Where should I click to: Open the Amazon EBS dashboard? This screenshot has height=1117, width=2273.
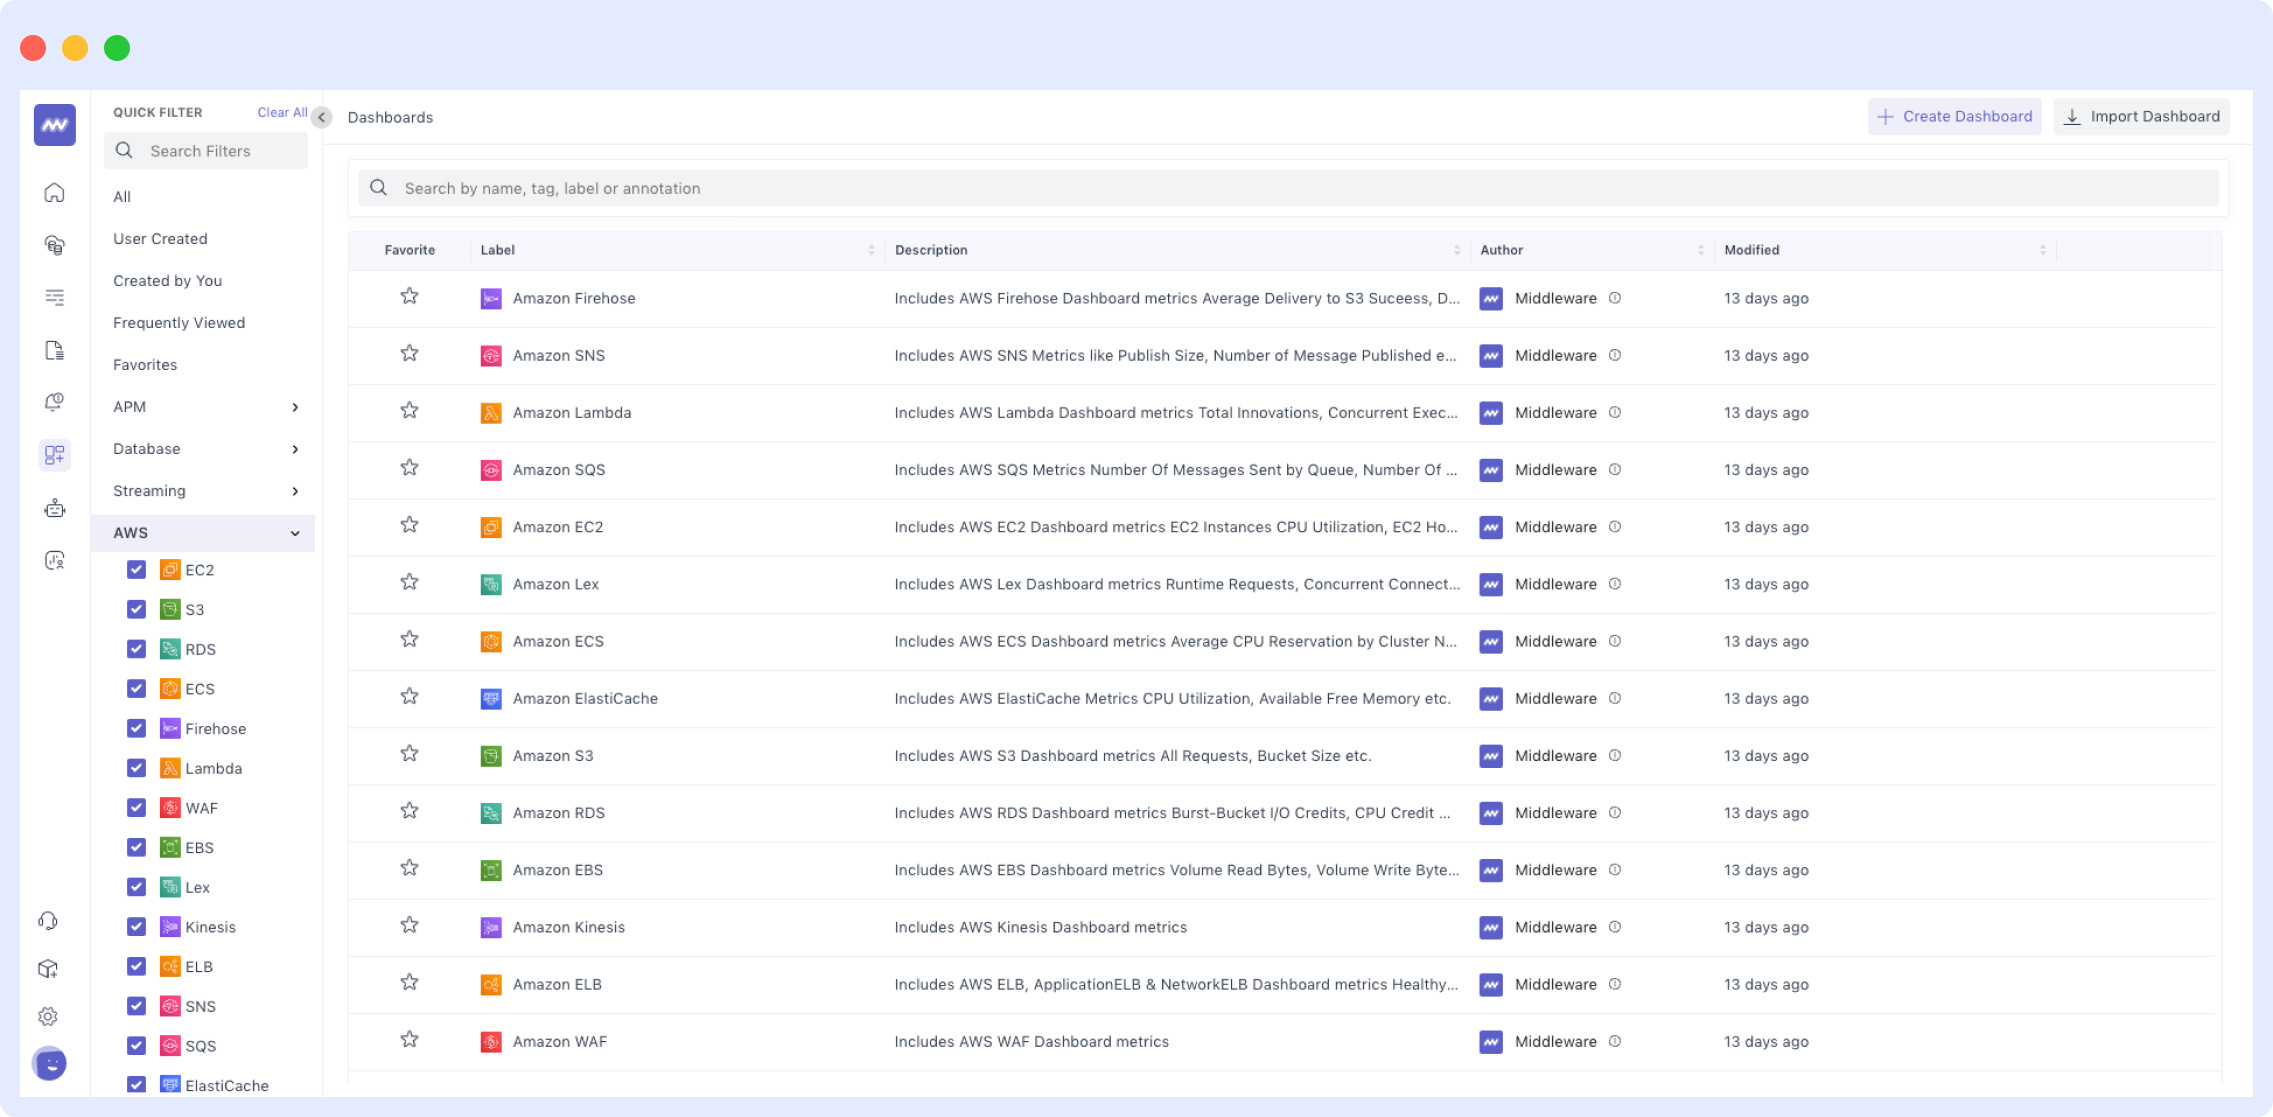click(558, 870)
